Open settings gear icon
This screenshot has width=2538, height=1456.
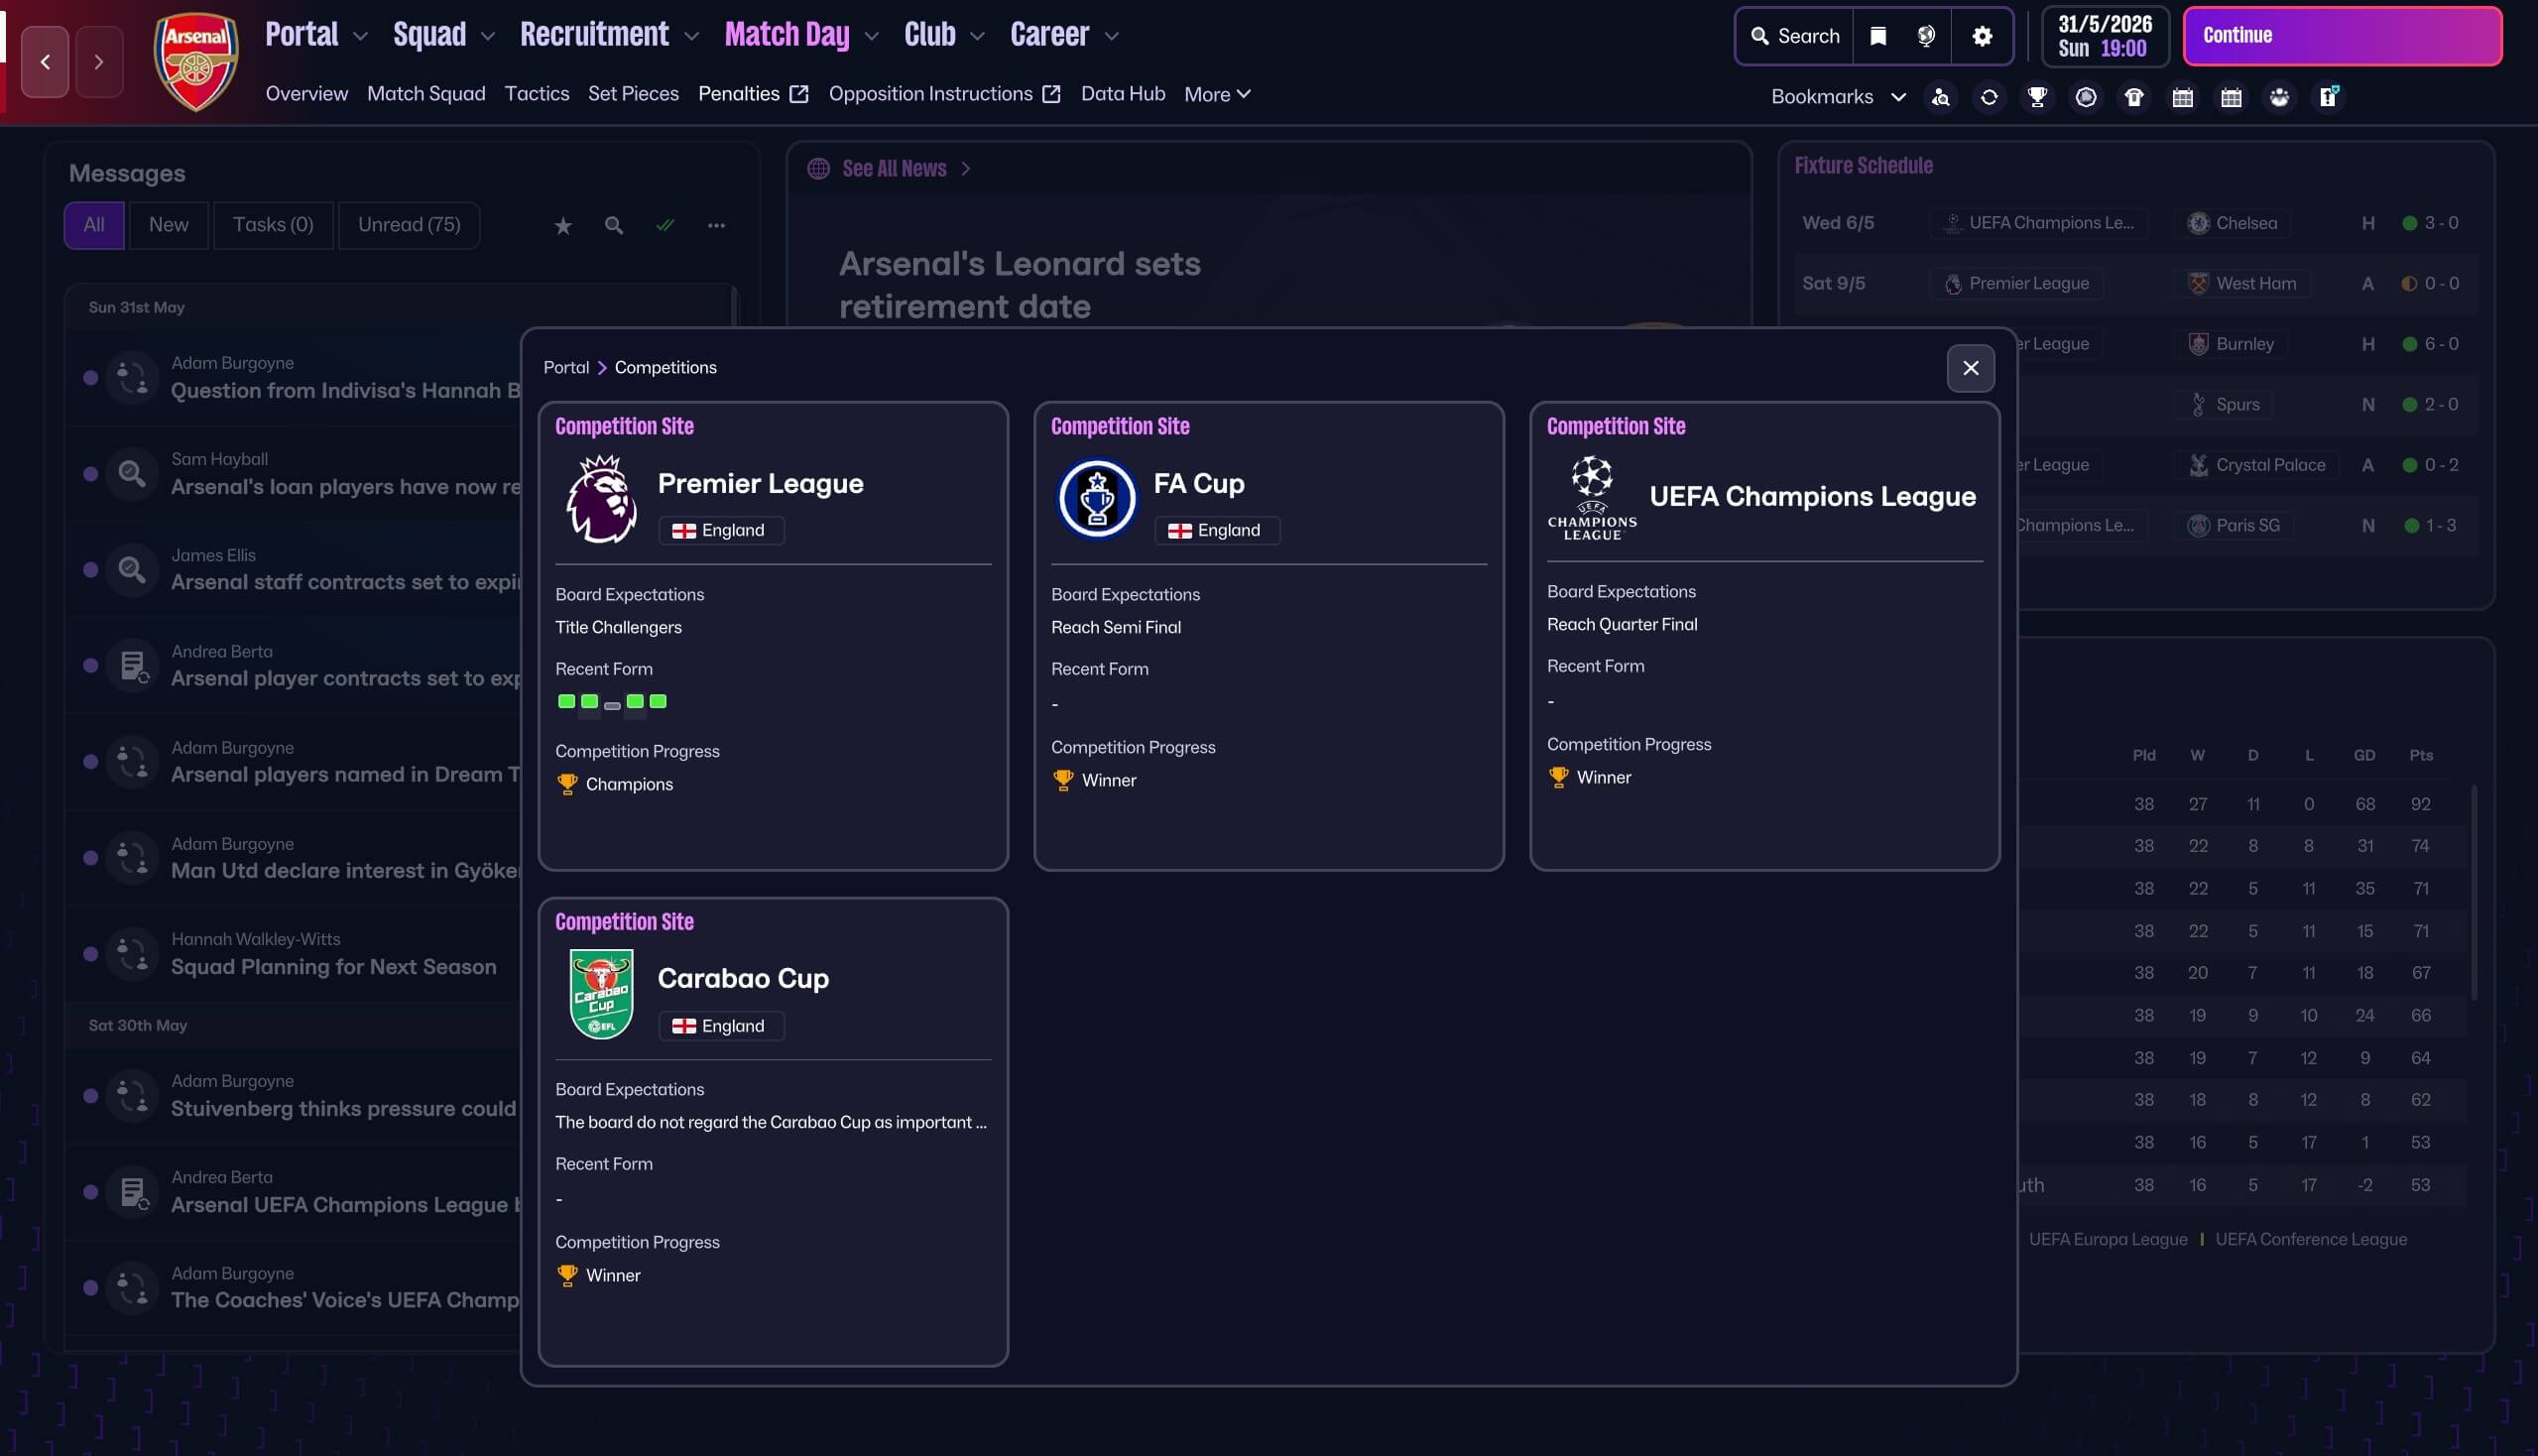click(x=1982, y=36)
